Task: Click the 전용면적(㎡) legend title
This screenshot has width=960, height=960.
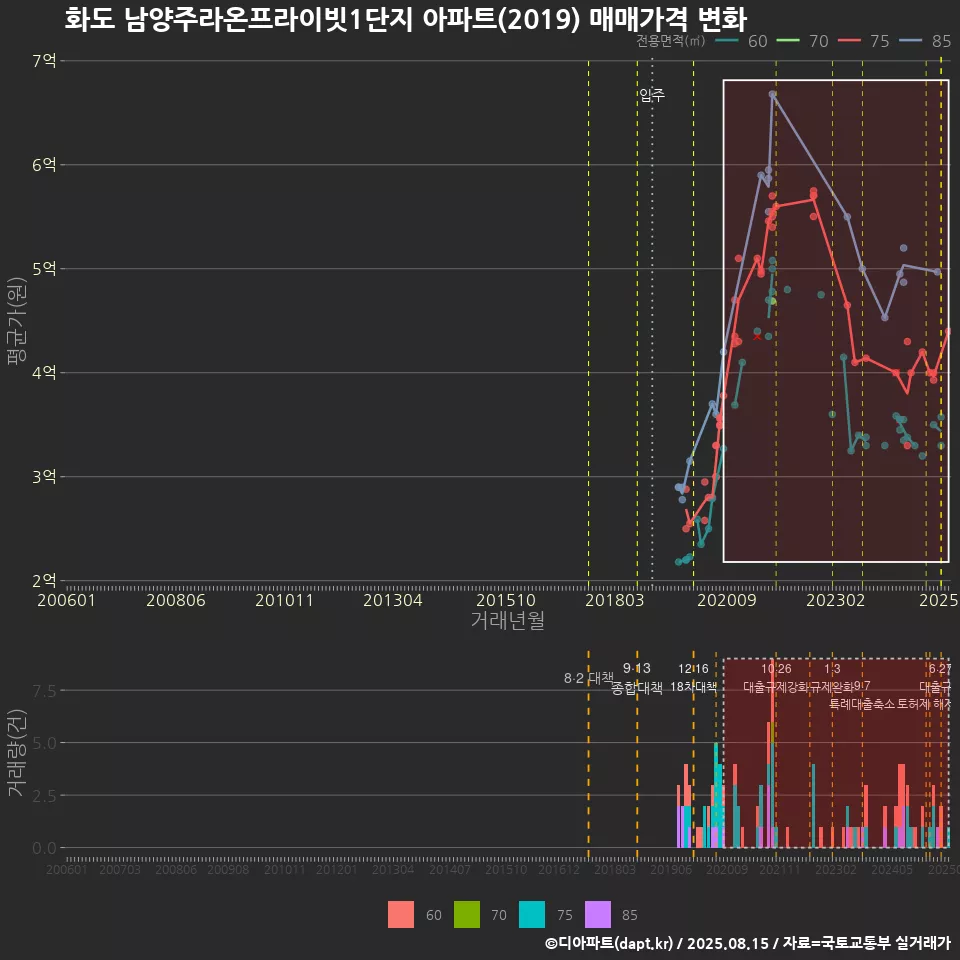Action: (670, 41)
